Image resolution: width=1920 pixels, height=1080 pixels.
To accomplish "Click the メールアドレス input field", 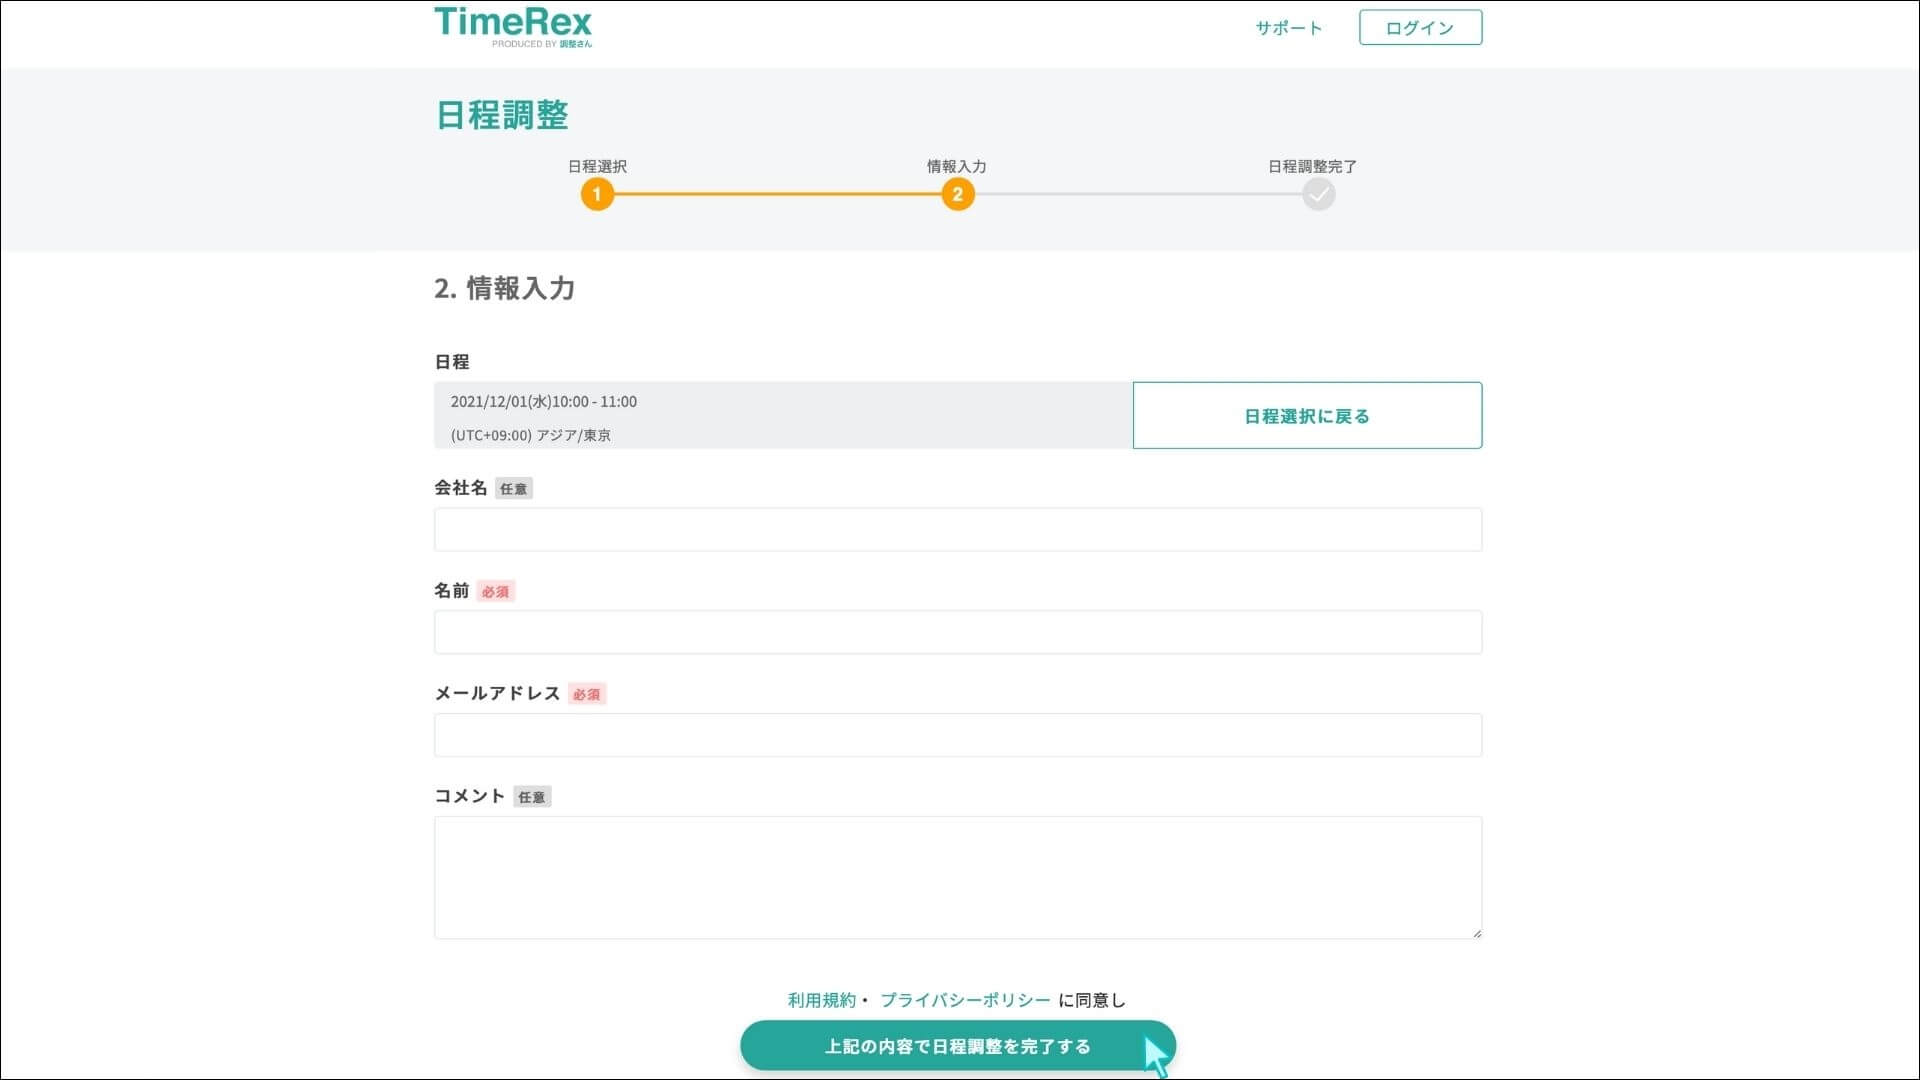I will (957, 734).
